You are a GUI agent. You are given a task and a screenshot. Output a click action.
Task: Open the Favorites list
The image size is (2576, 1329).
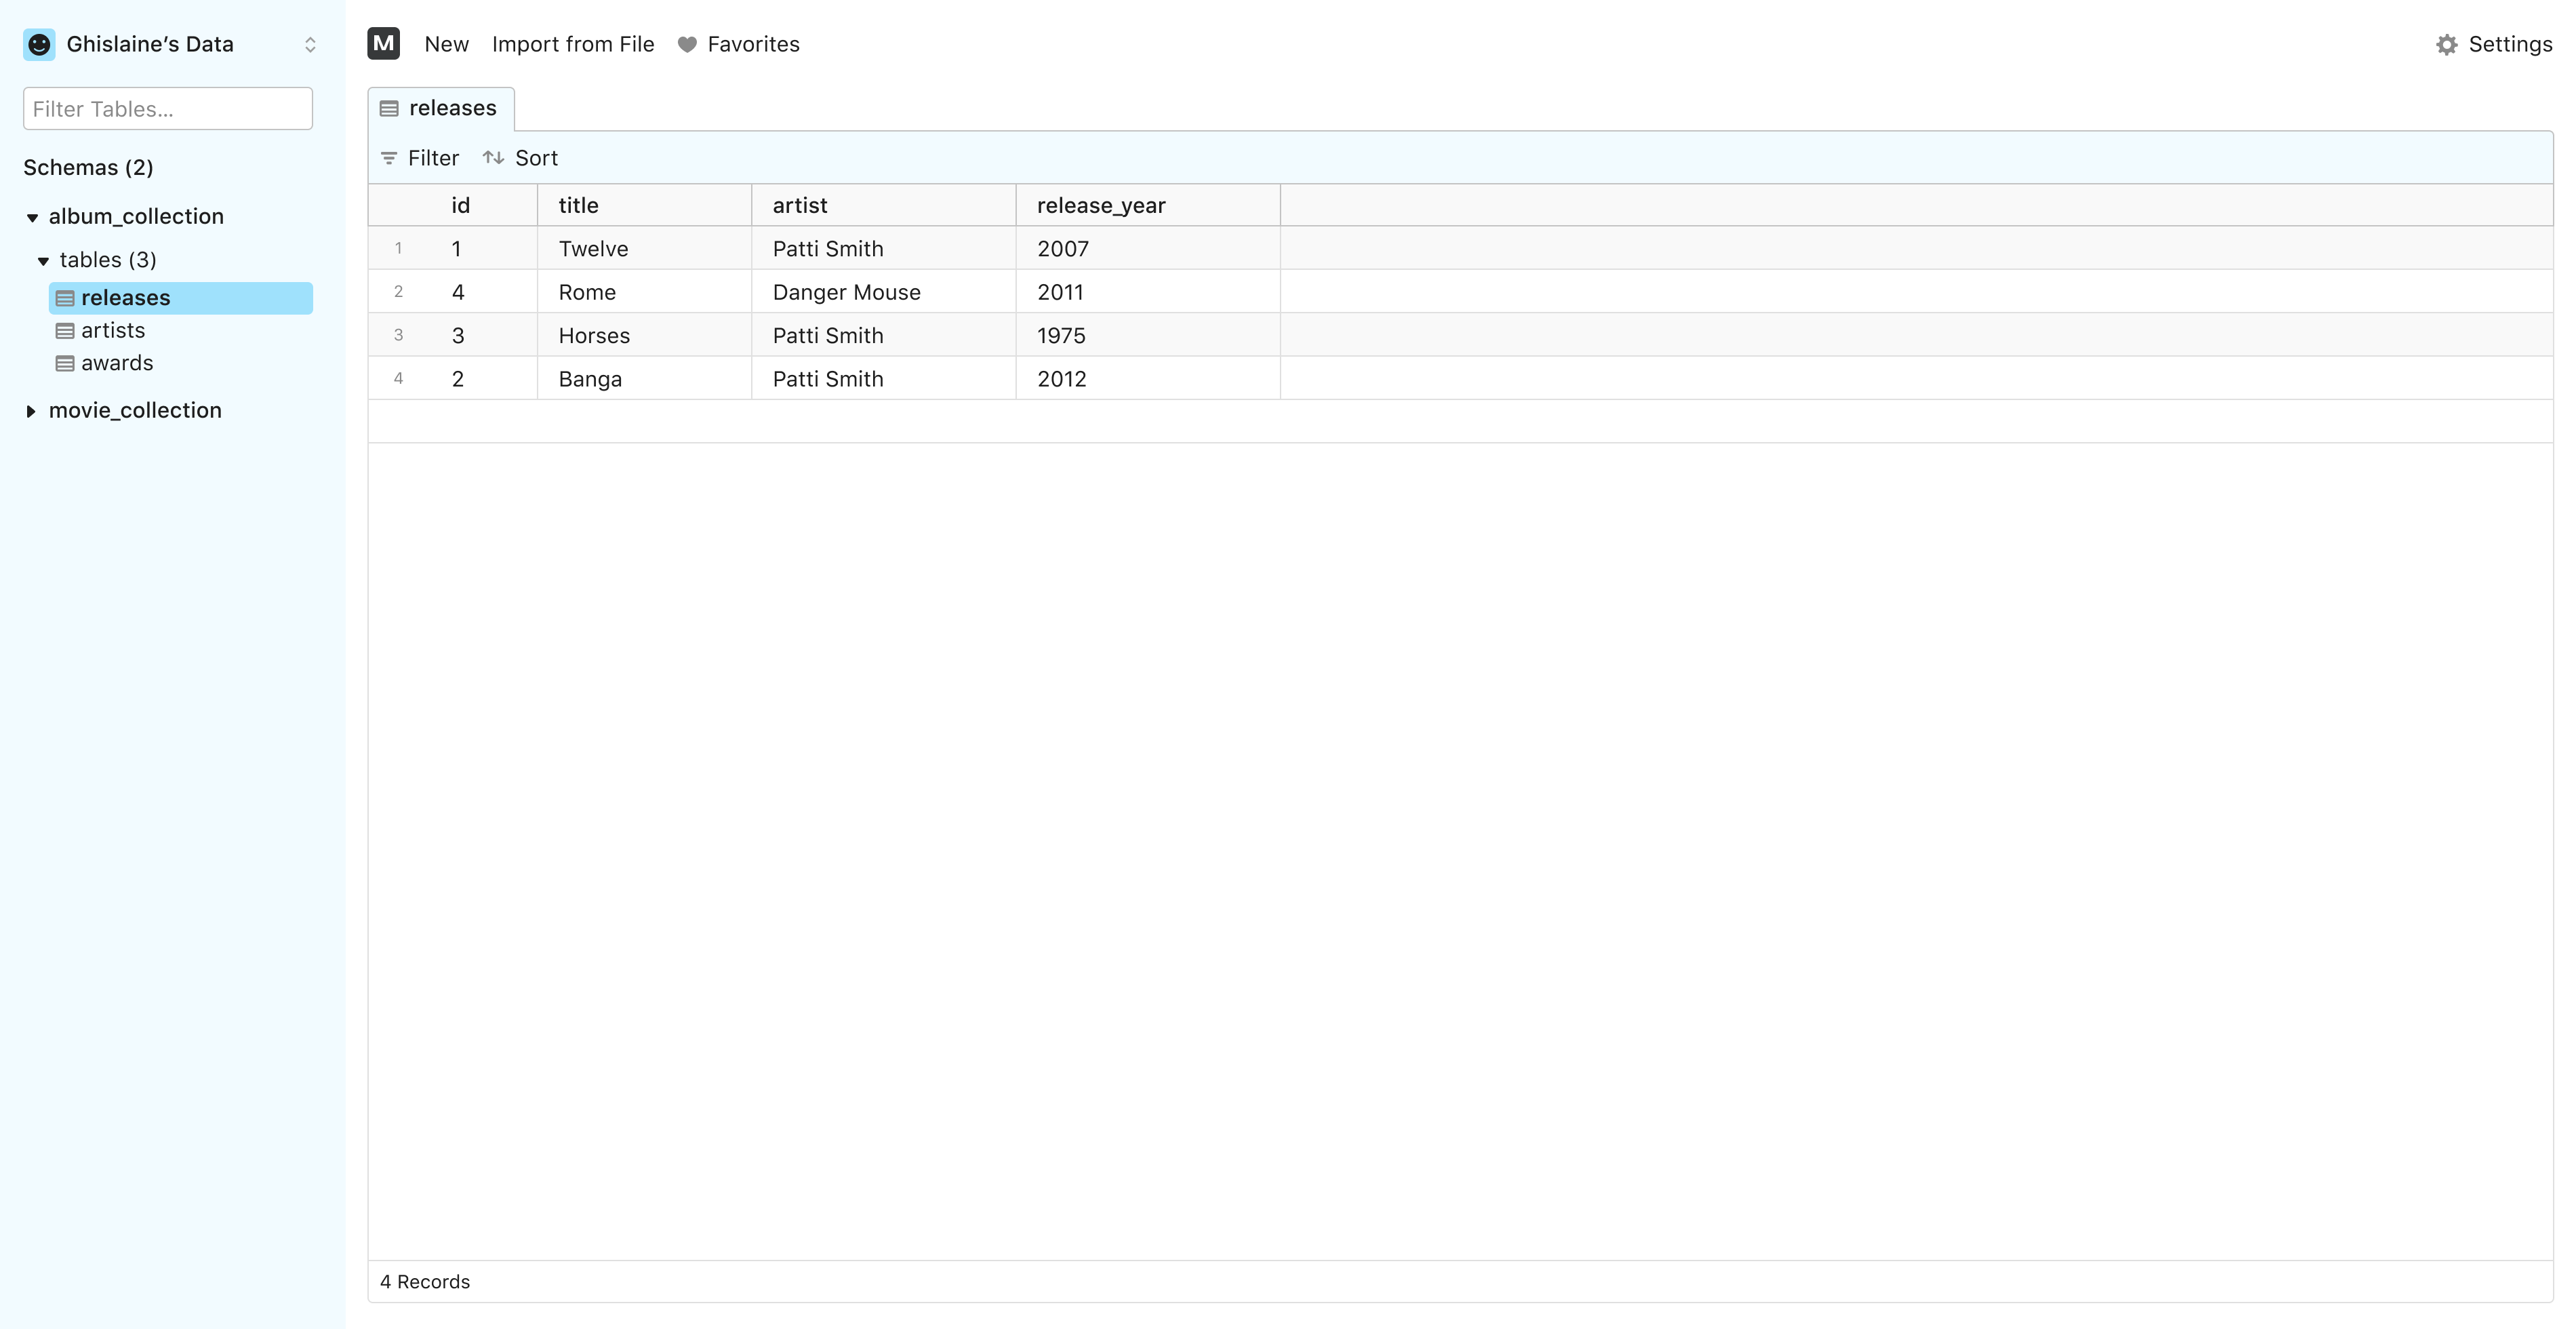point(753,44)
